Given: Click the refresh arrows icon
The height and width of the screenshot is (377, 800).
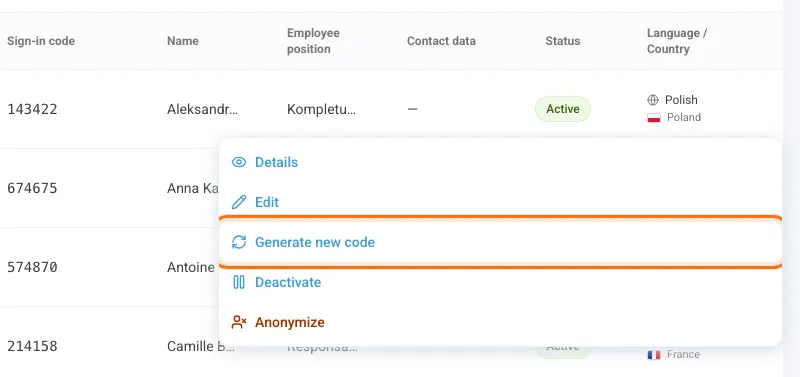Looking at the screenshot, I should 239,242.
